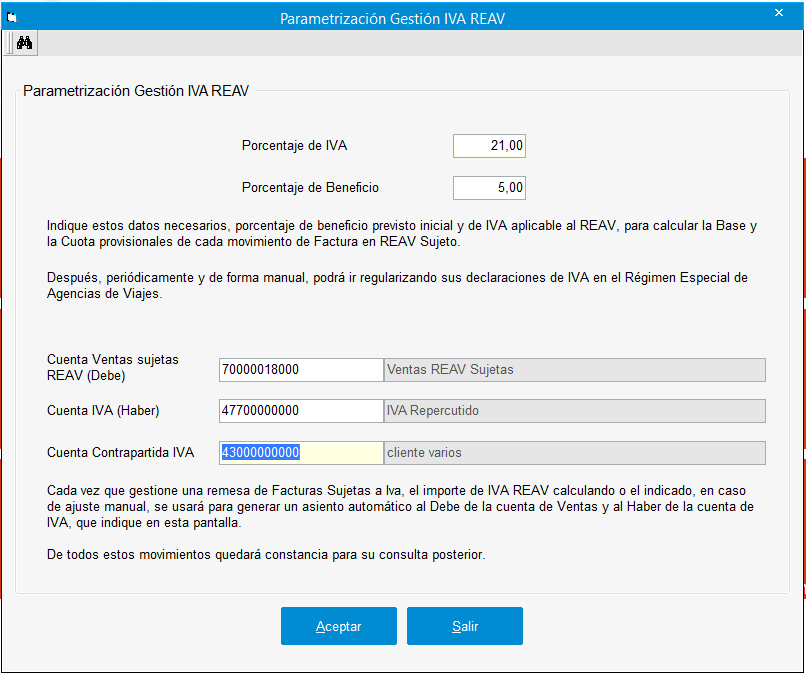Click the group heading 'Parametrización Gestión IVA REAV'
806x674 pixels.
(136, 91)
